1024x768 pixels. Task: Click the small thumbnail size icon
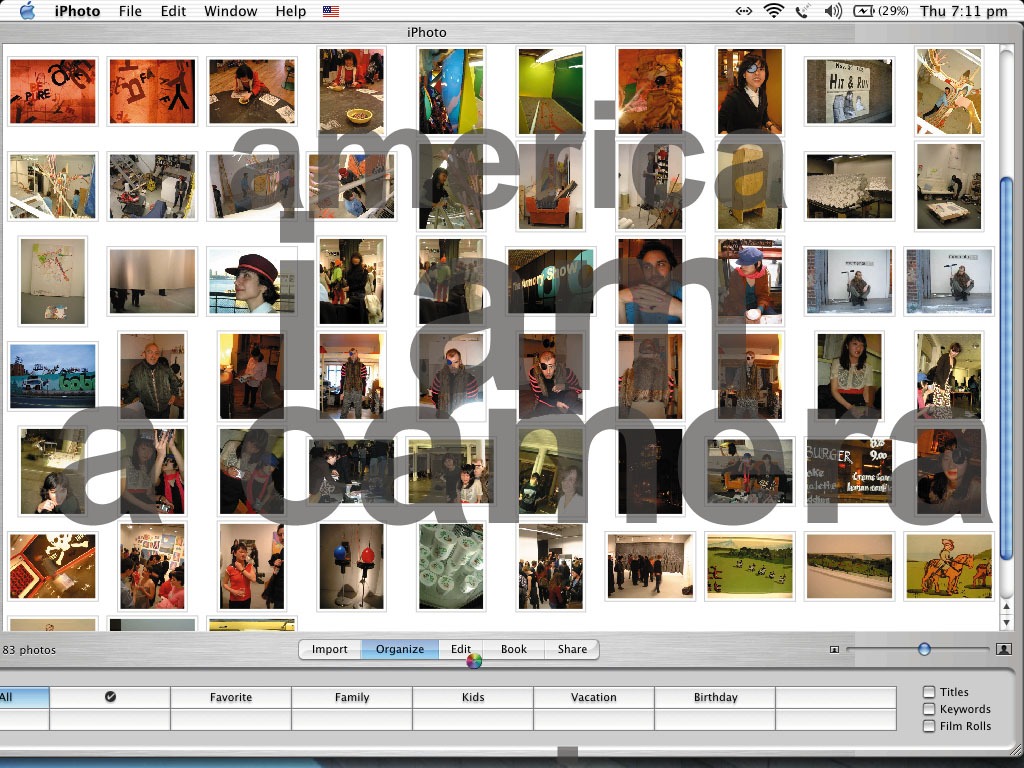834,649
